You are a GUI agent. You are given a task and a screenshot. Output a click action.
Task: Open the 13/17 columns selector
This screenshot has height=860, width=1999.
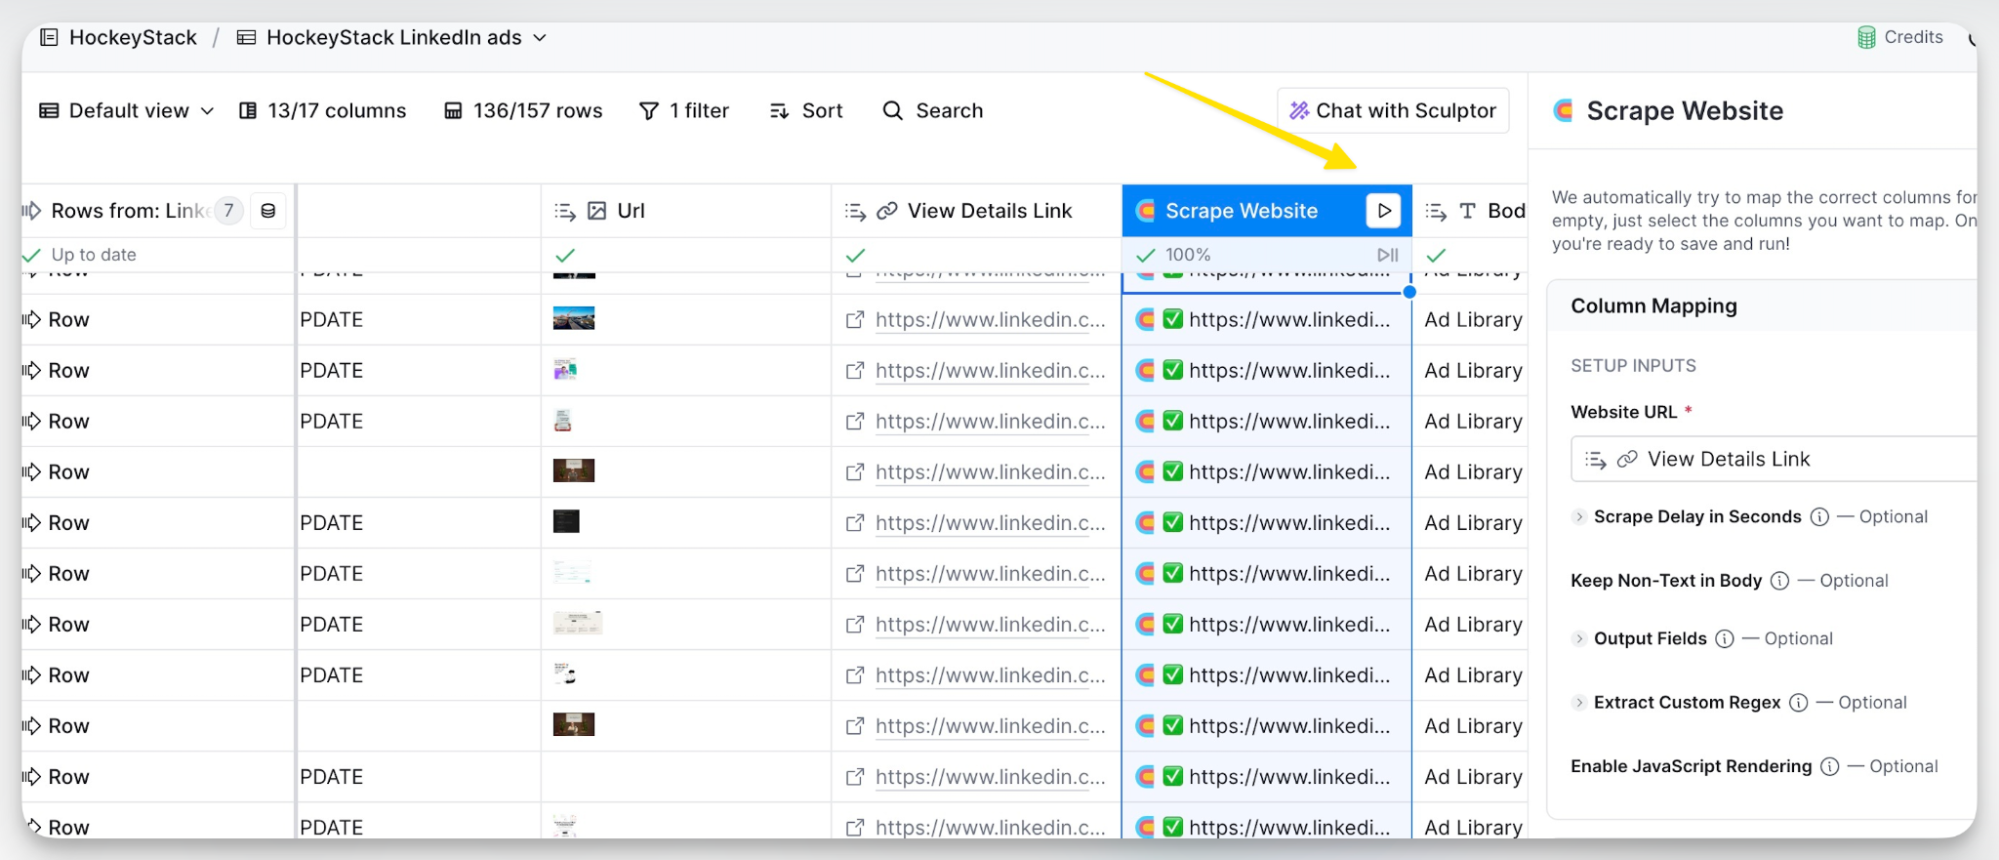pos(323,111)
